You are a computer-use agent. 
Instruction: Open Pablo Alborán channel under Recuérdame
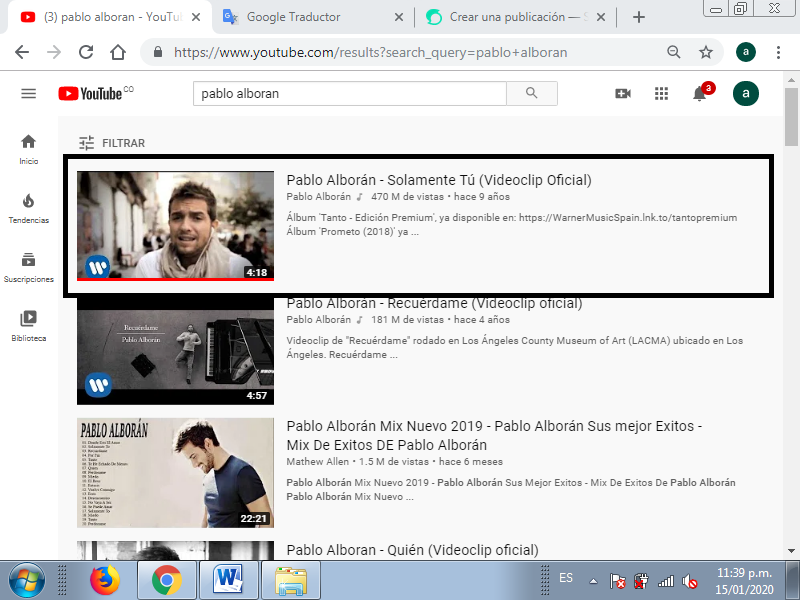point(318,319)
